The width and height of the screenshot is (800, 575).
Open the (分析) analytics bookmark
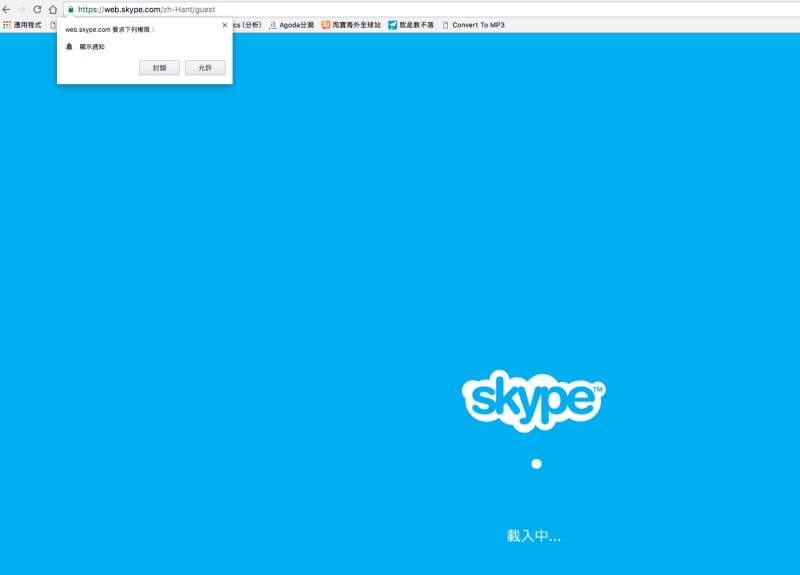(247, 24)
